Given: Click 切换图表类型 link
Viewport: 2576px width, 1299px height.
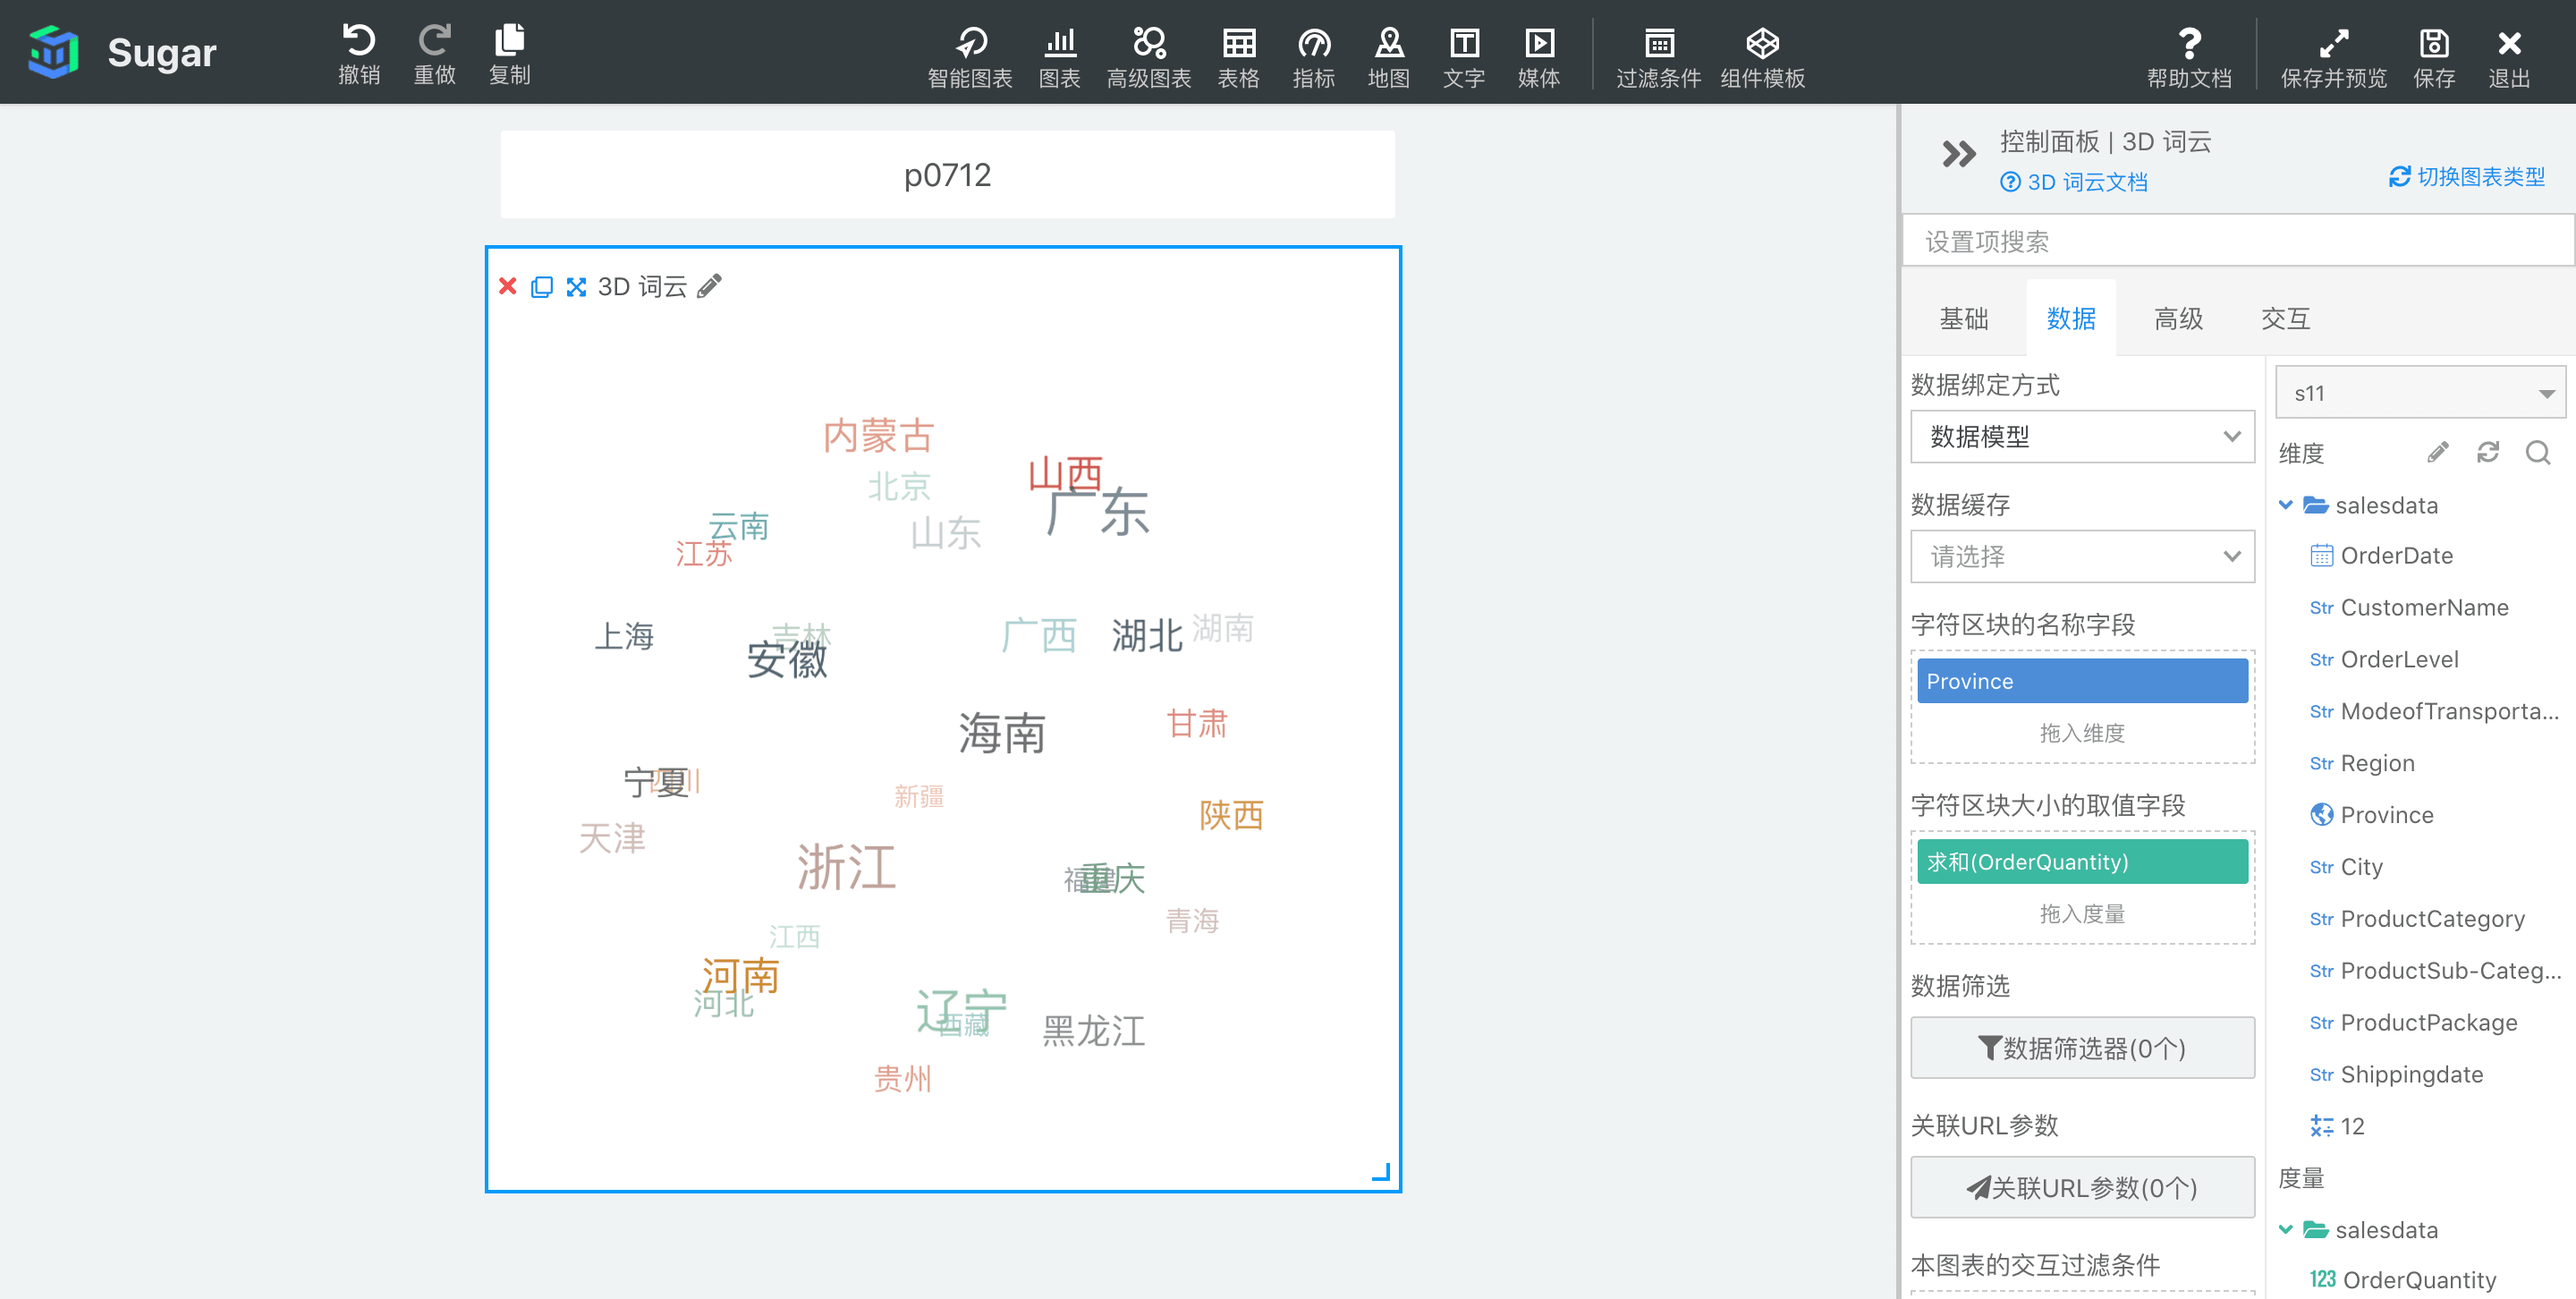Looking at the screenshot, I should pos(2467,177).
